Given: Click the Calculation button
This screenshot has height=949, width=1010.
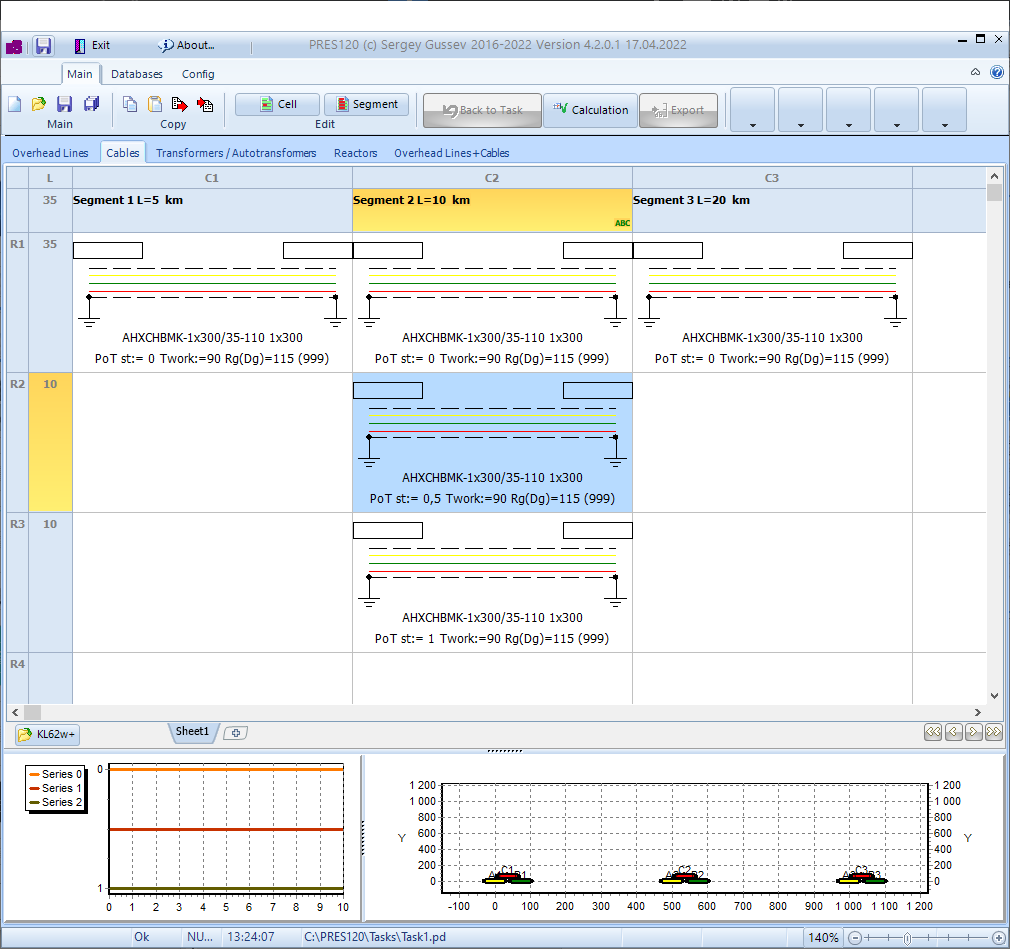Looking at the screenshot, I should (590, 110).
